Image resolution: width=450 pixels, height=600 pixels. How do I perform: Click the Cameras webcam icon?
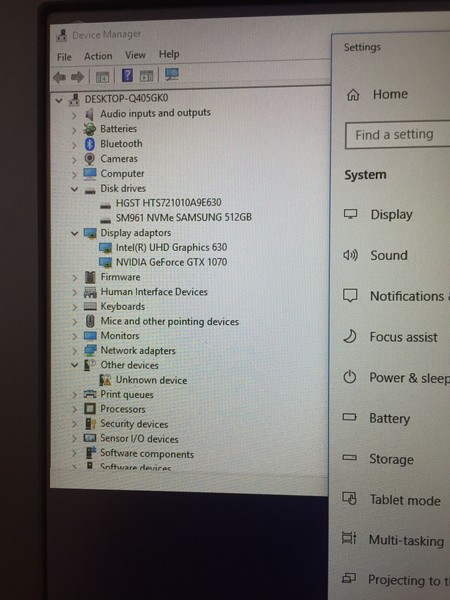click(90, 159)
